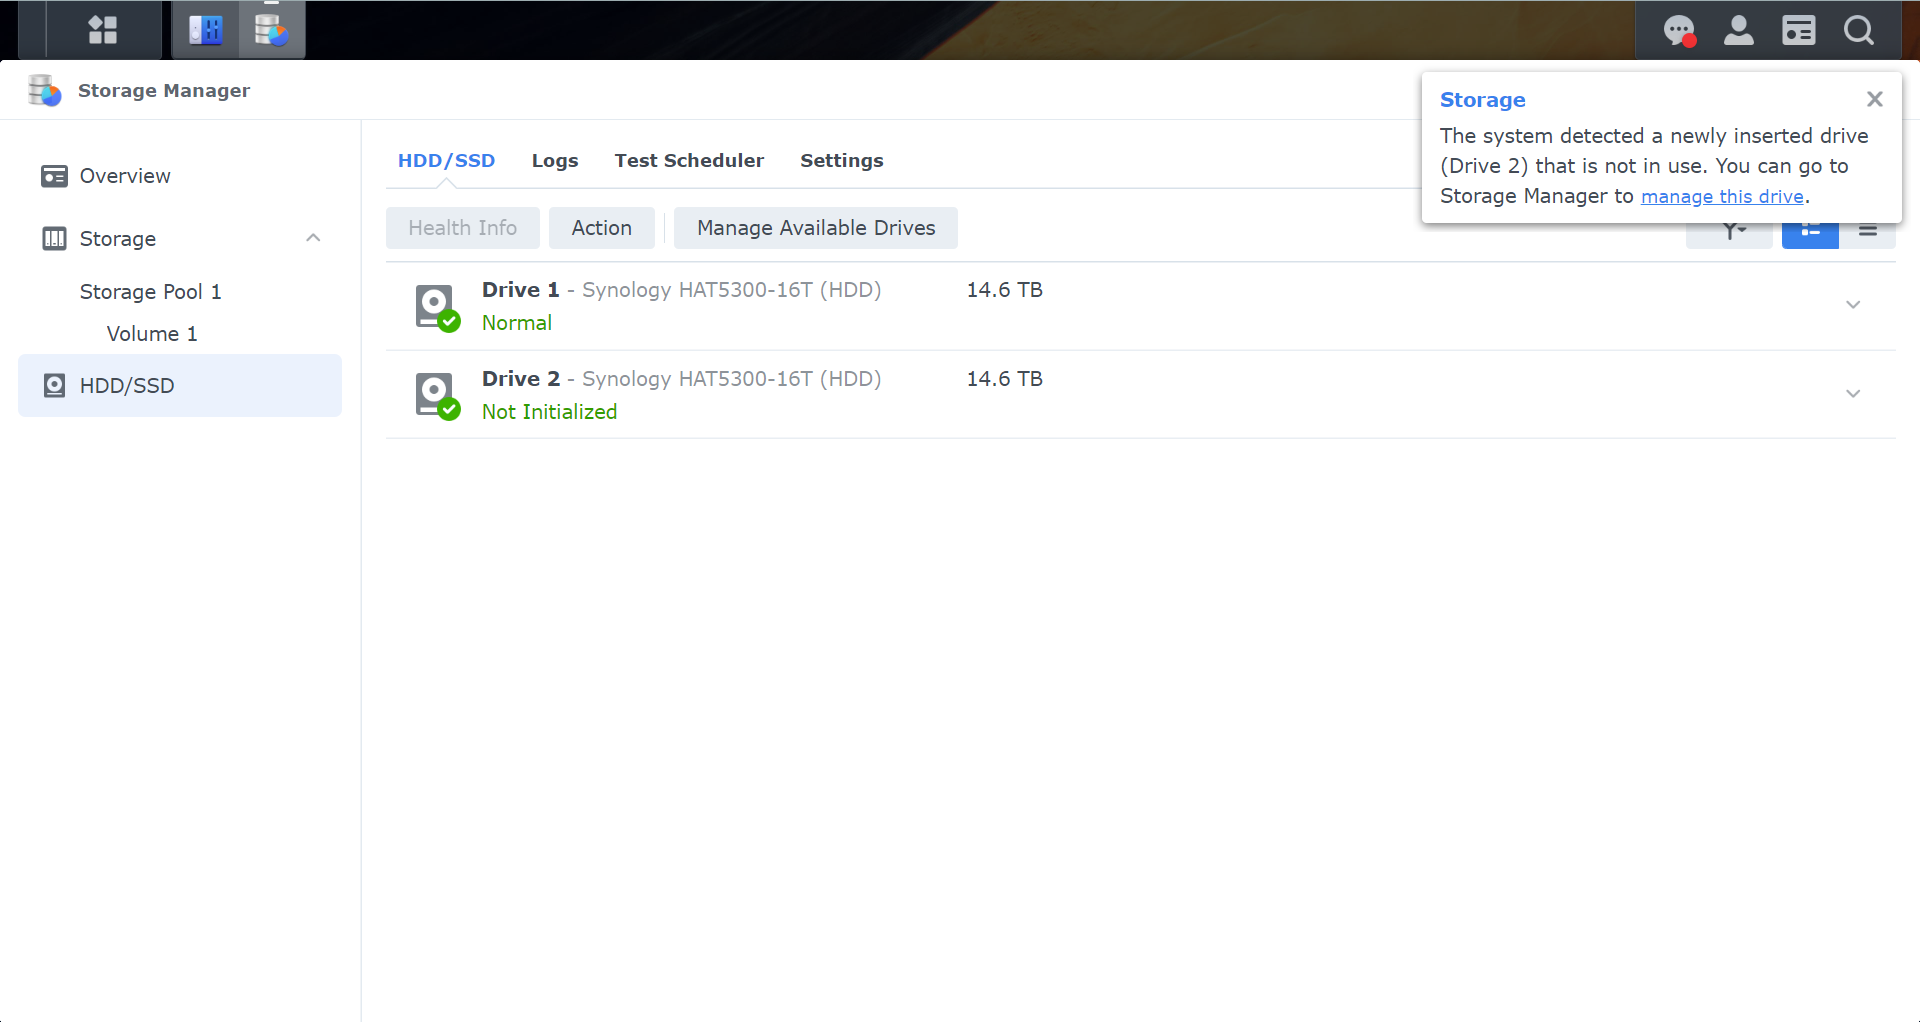The height and width of the screenshot is (1022, 1920).
Task: Open the Test Scheduler tab
Action: click(x=689, y=161)
